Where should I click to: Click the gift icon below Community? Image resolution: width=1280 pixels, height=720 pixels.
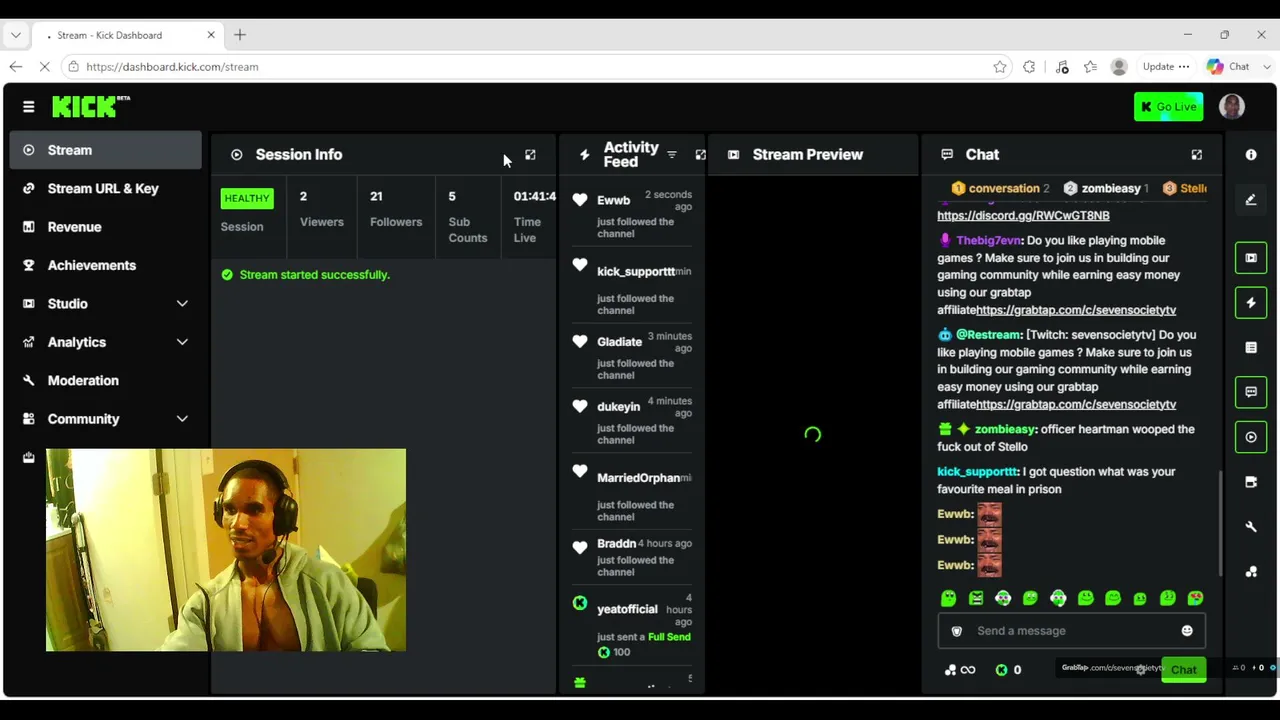[x=28, y=457]
